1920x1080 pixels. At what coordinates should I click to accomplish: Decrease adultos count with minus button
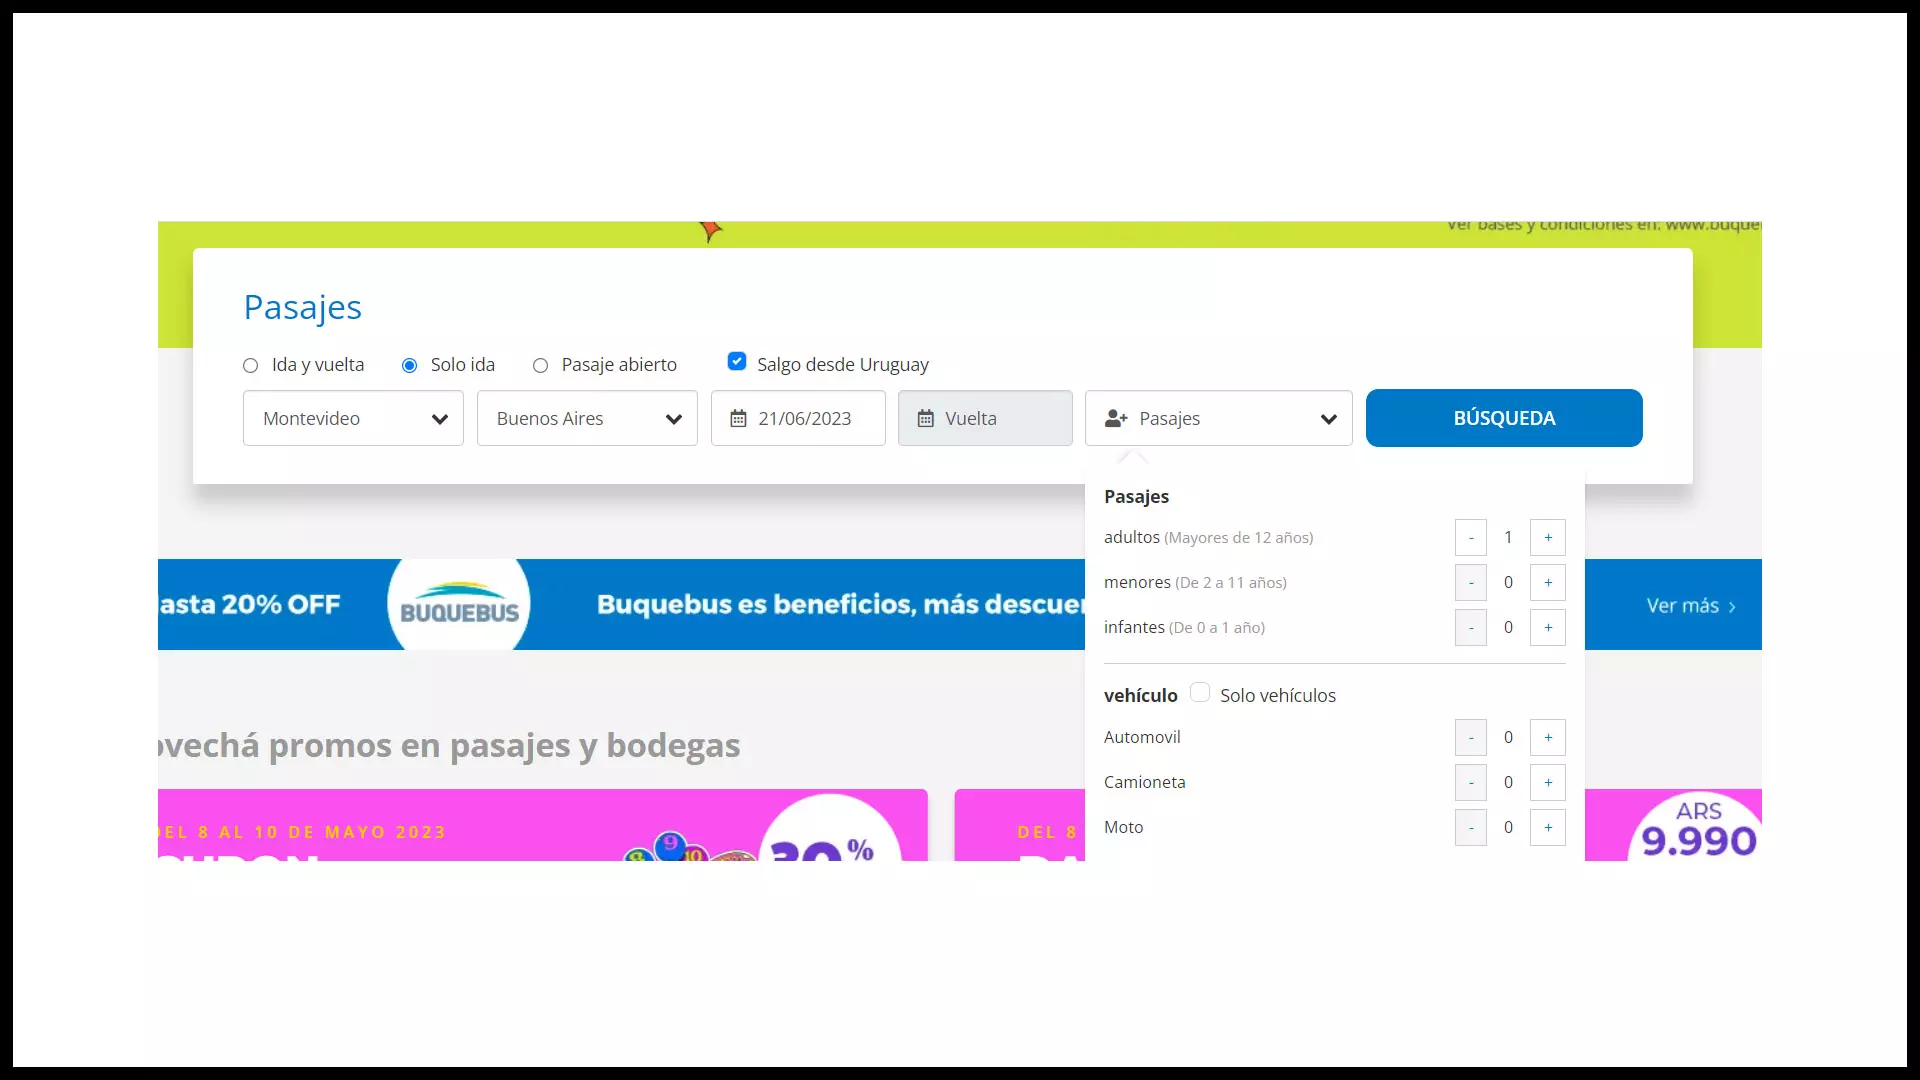tap(1471, 538)
